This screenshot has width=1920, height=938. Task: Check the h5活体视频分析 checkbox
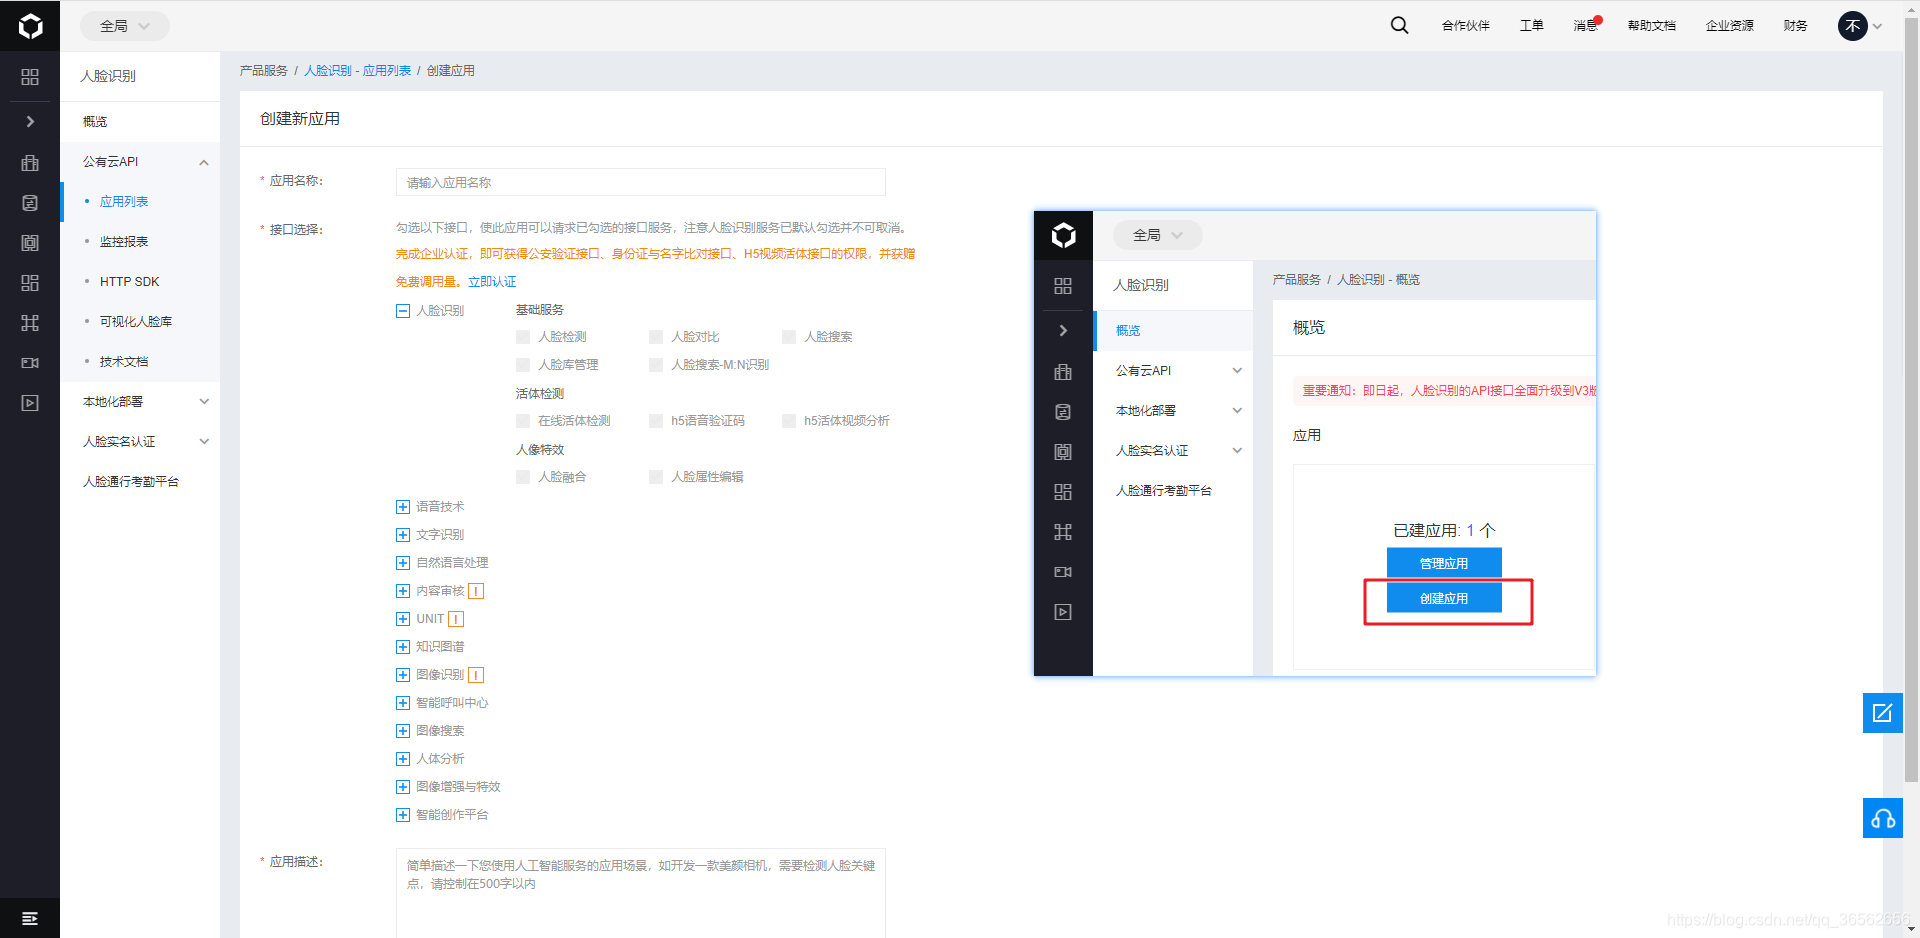(789, 421)
